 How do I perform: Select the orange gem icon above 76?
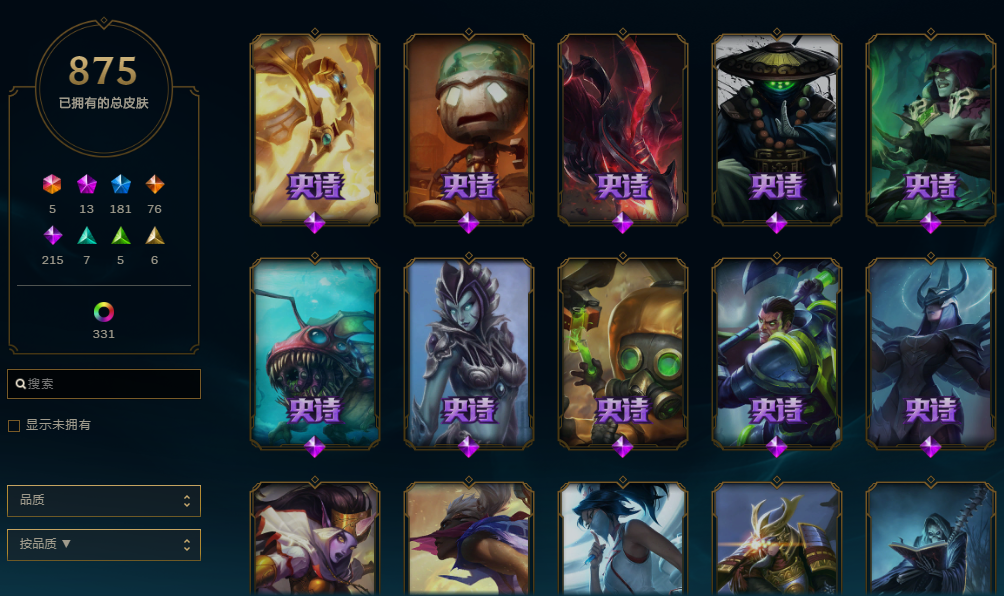pos(154,184)
